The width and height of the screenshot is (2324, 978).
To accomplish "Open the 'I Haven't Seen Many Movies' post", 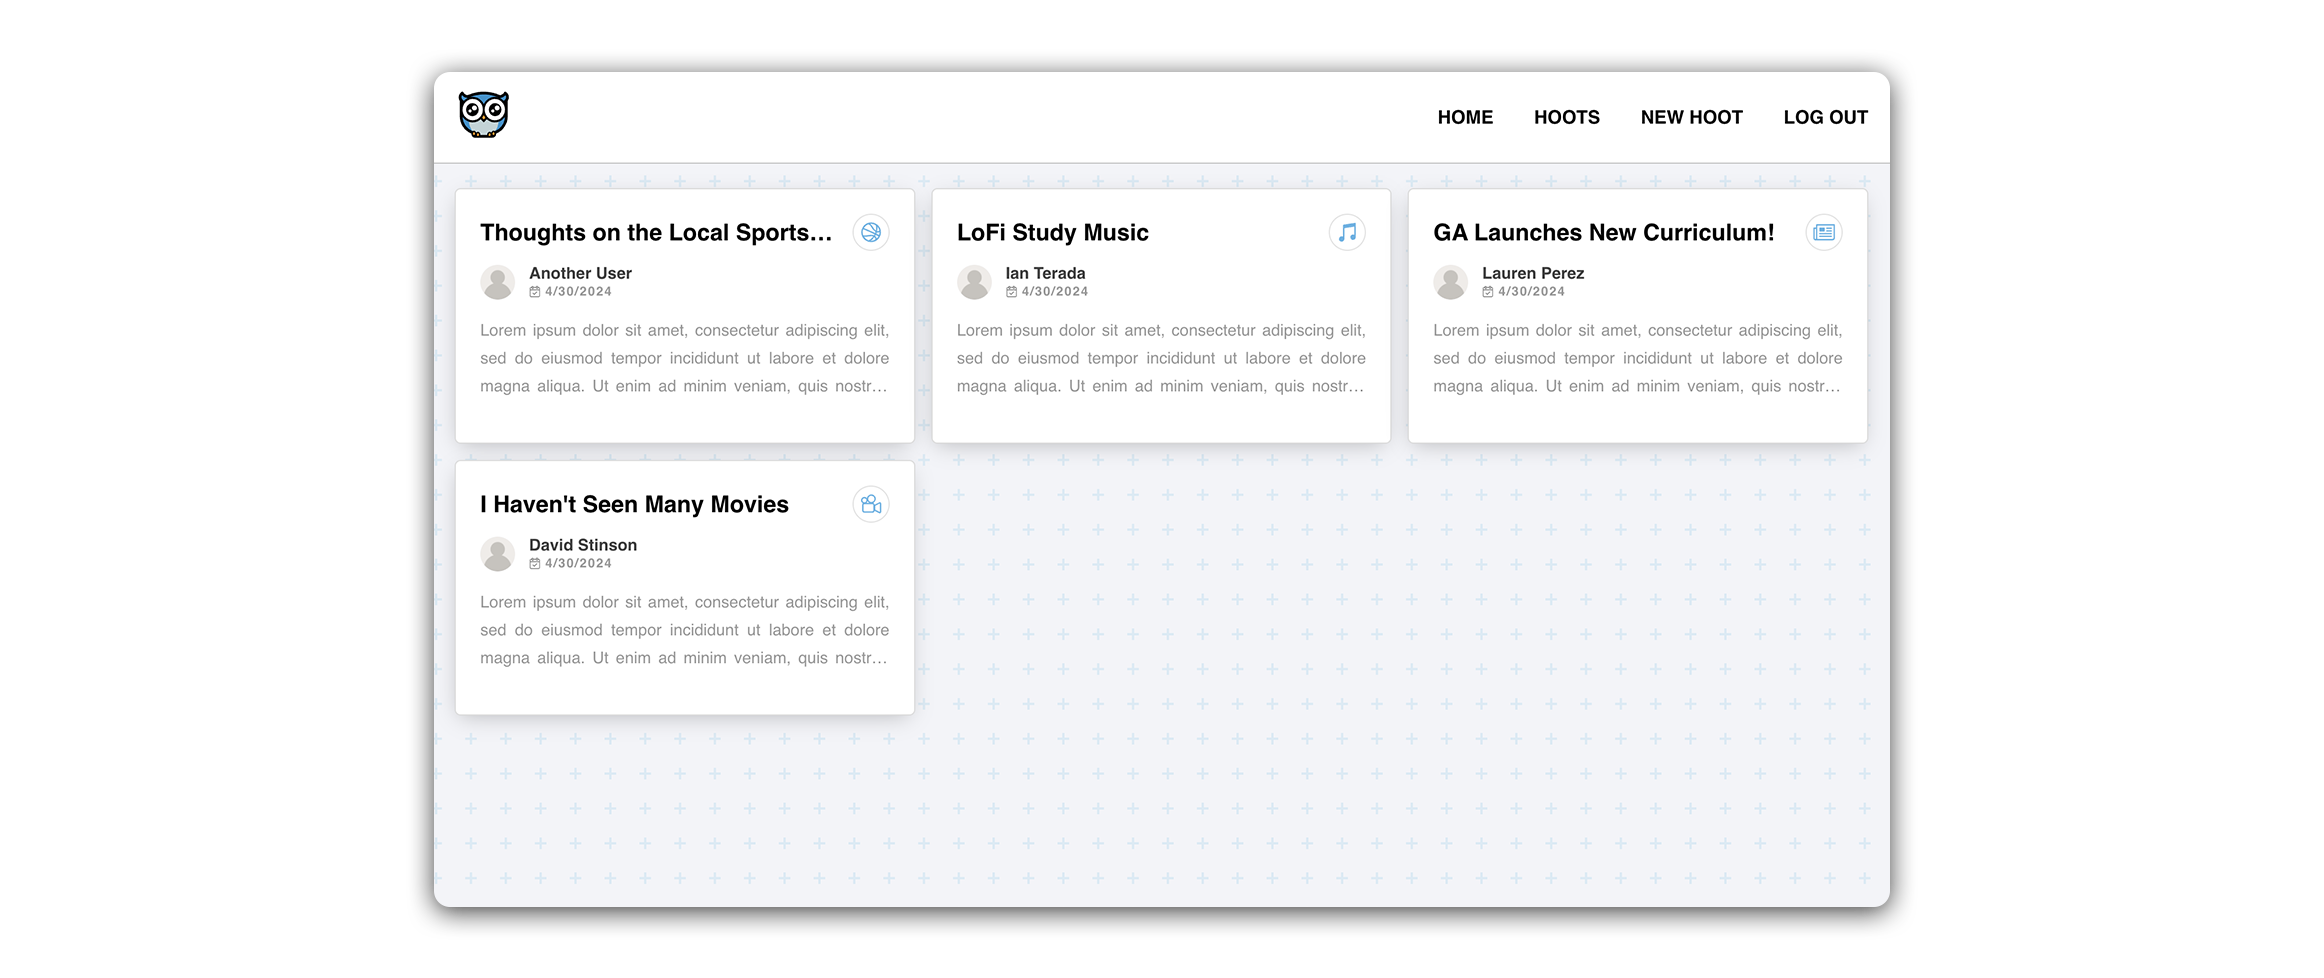I will [x=635, y=504].
